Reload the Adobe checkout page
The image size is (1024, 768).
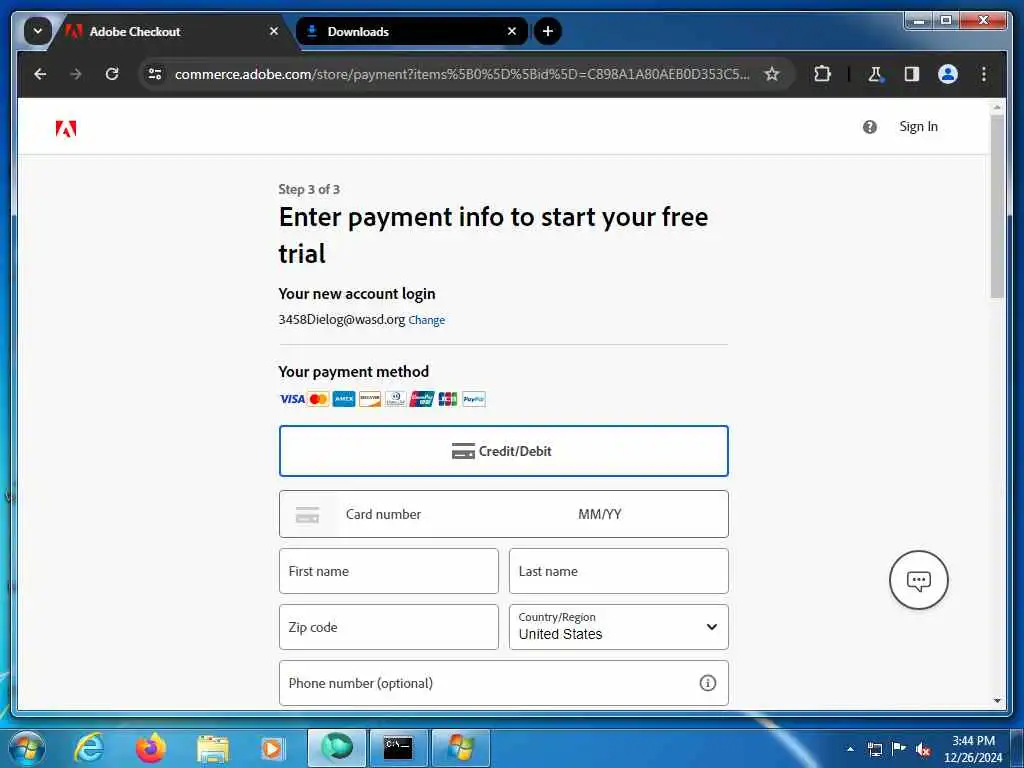pos(112,74)
